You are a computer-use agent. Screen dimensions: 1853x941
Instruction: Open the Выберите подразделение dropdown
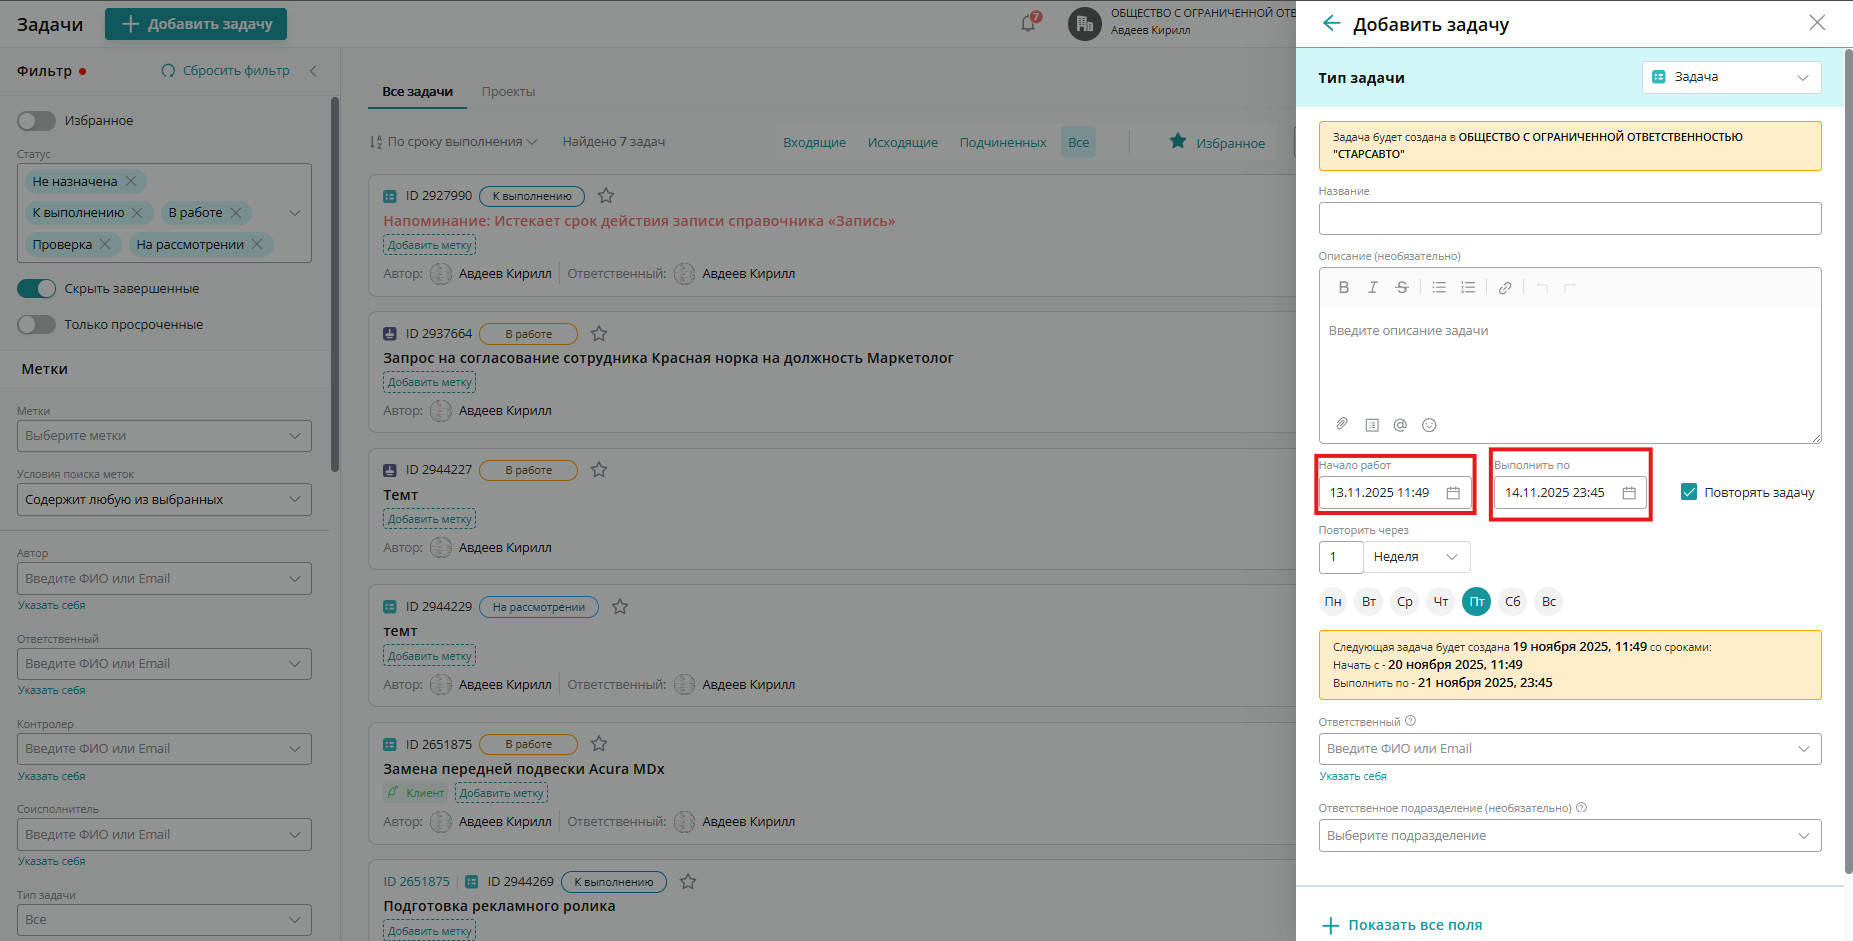click(x=1570, y=836)
